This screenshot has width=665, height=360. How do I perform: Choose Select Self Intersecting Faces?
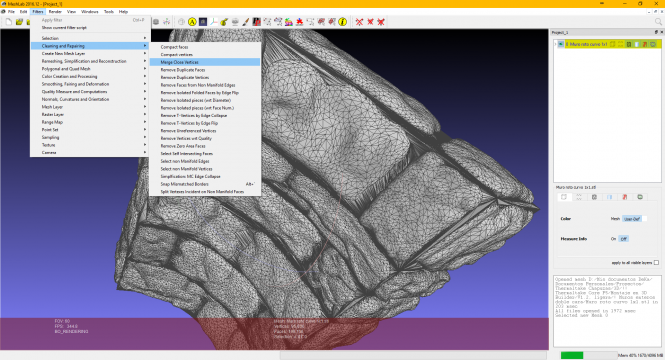pyautogui.click(x=205, y=153)
